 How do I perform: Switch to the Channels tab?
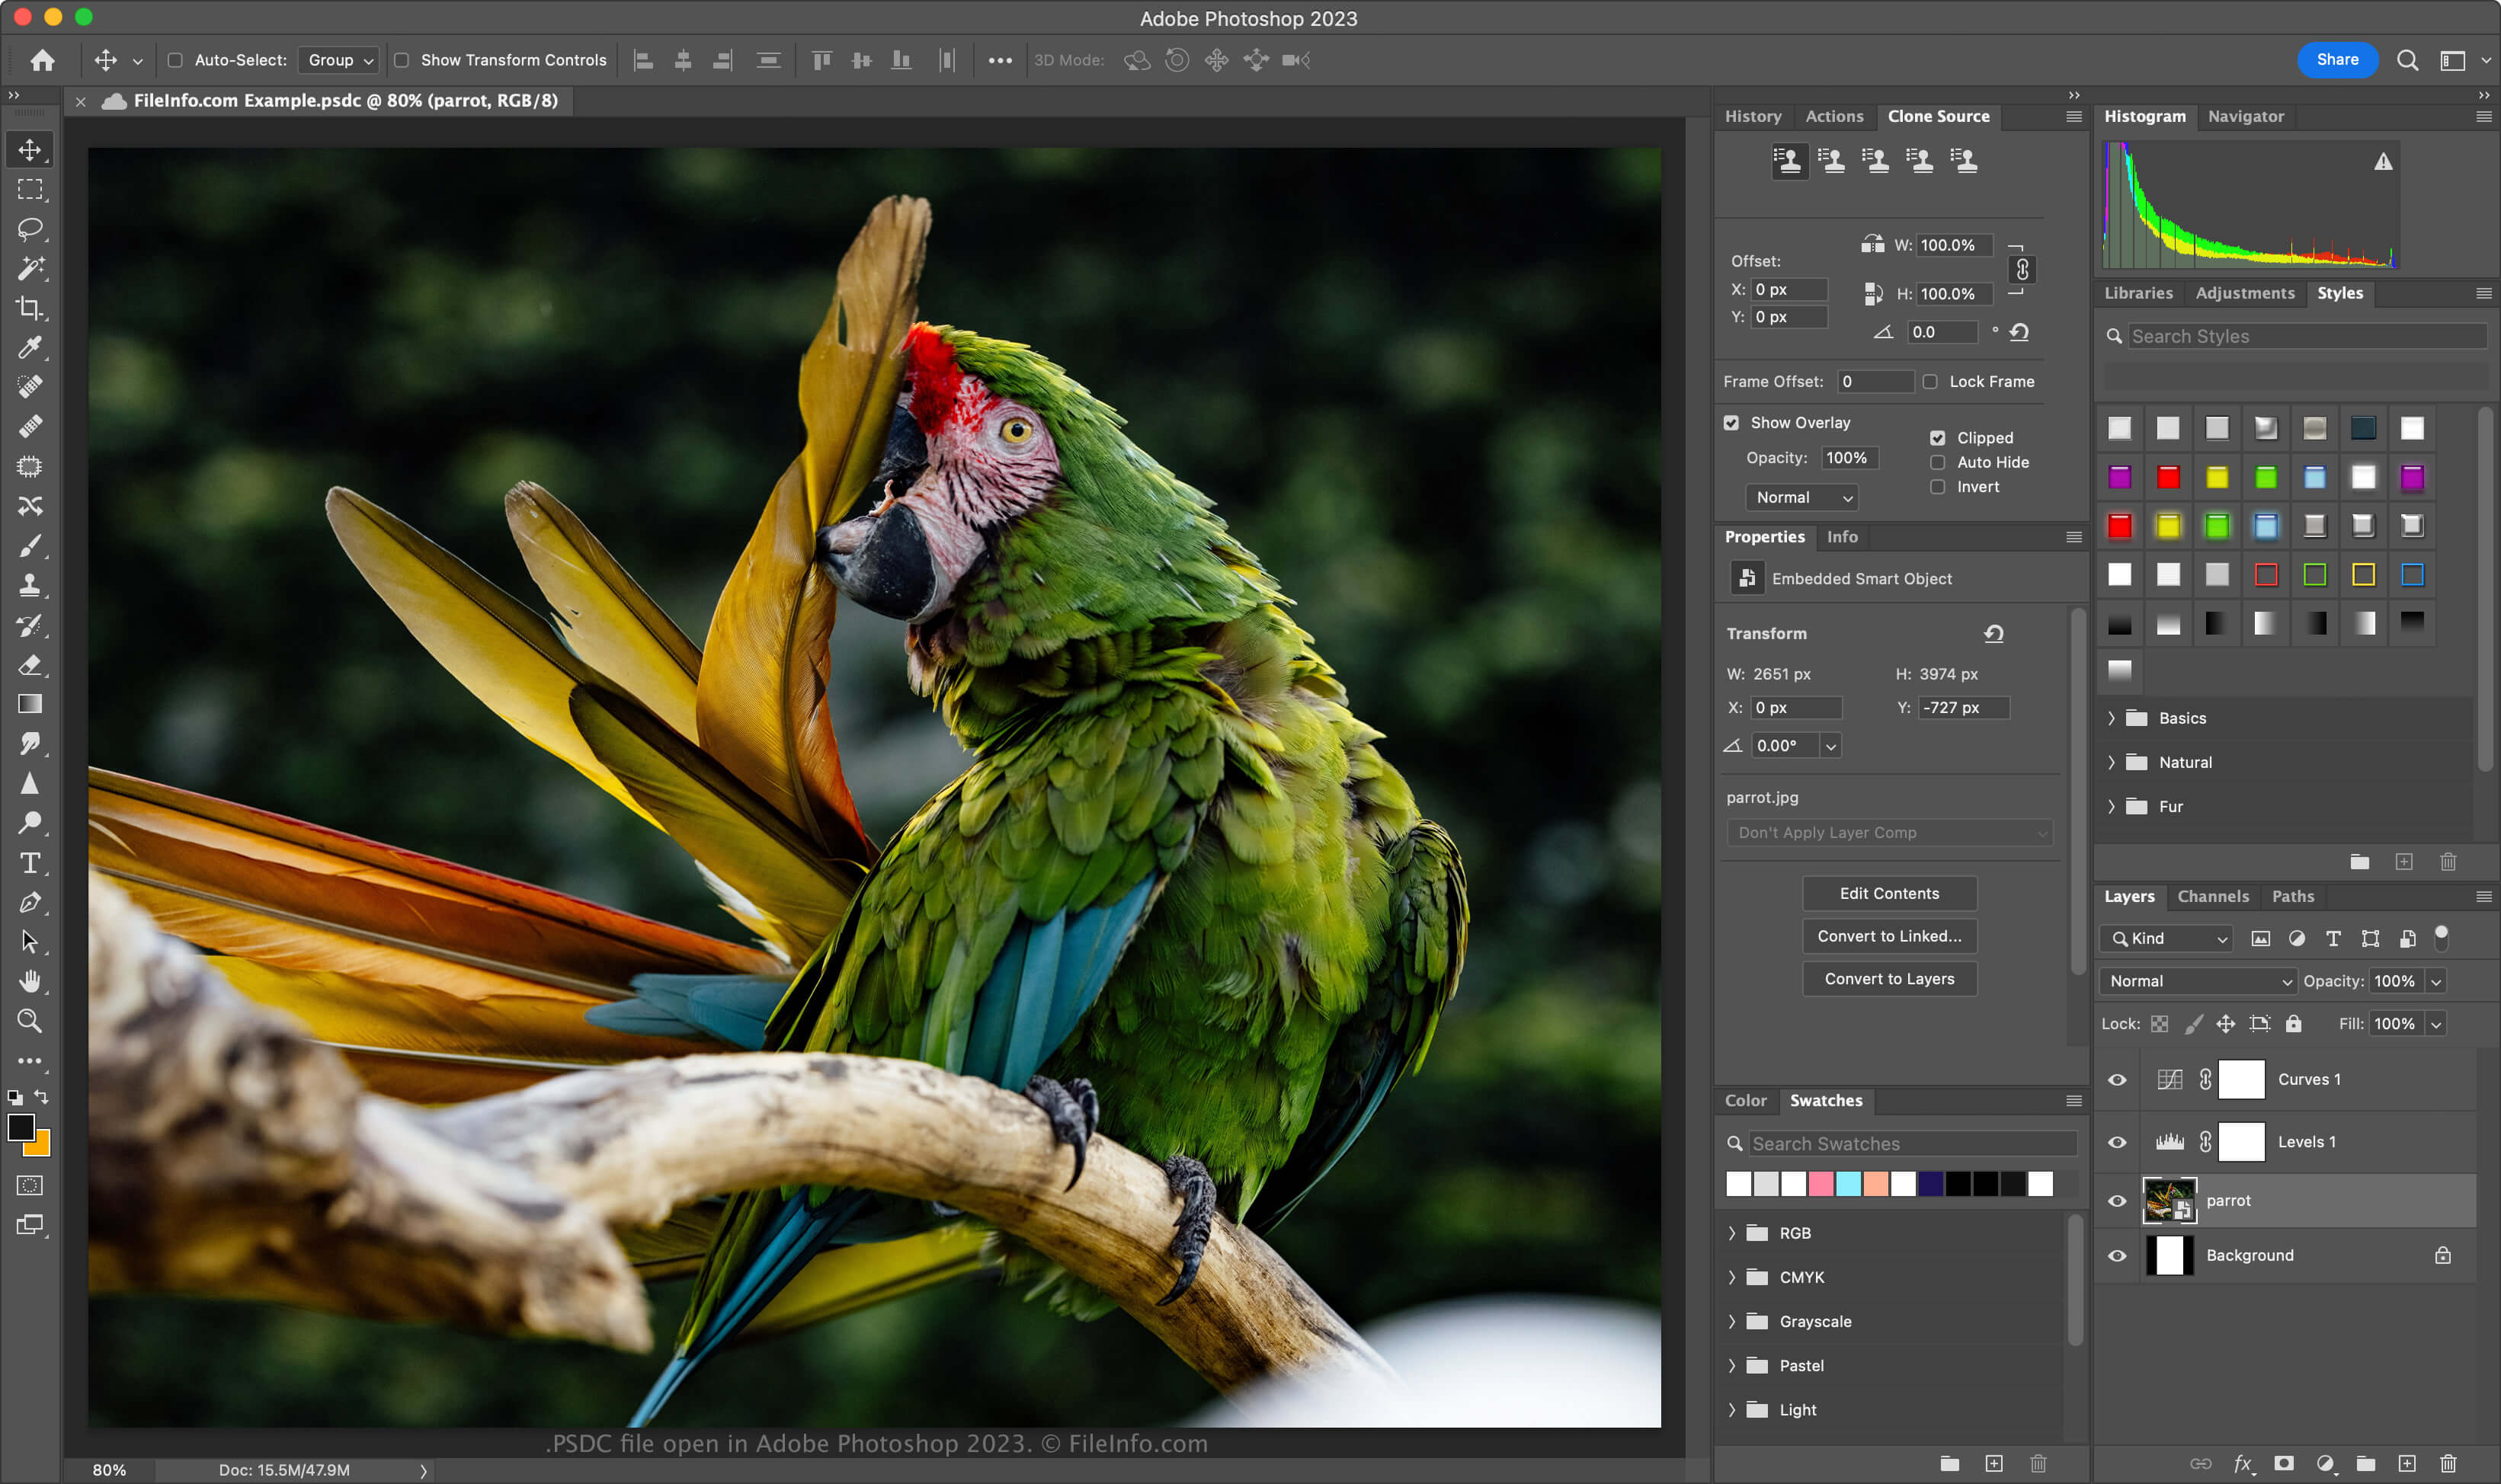coord(2213,896)
